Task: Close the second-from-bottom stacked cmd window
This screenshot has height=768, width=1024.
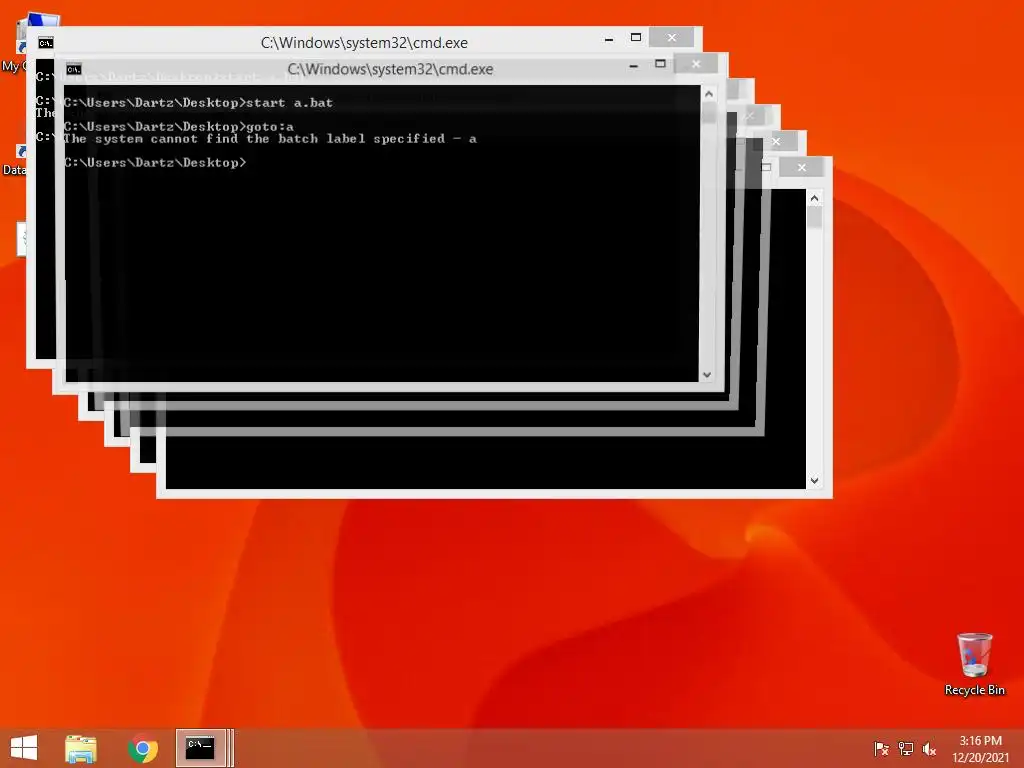Action: coord(776,141)
